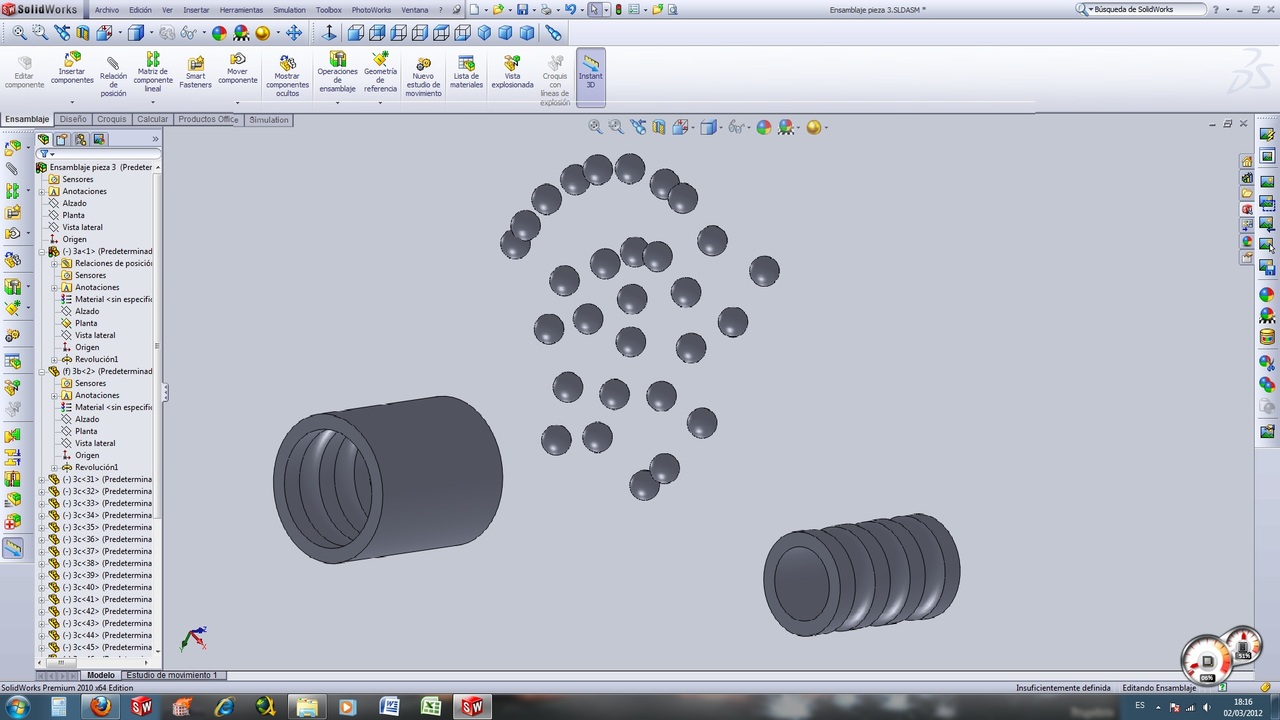Switch to Calcular tab
Viewport: 1280px width, 720px height.
tap(153, 119)
